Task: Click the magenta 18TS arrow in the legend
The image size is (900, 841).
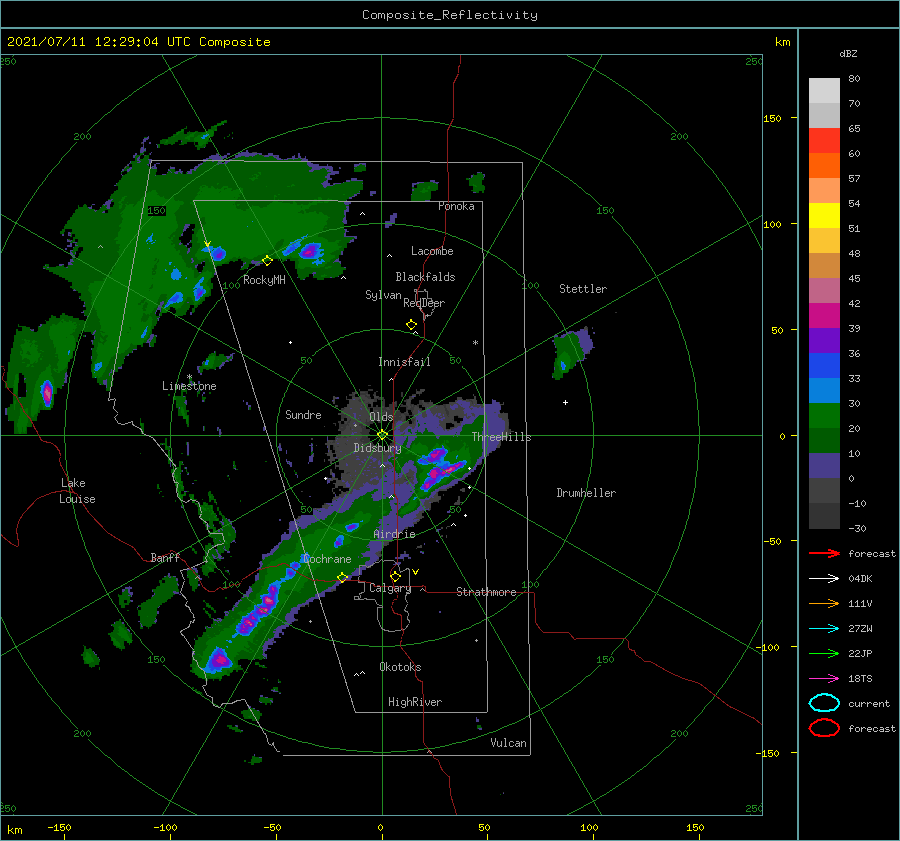Action: (x=824, y=679)
